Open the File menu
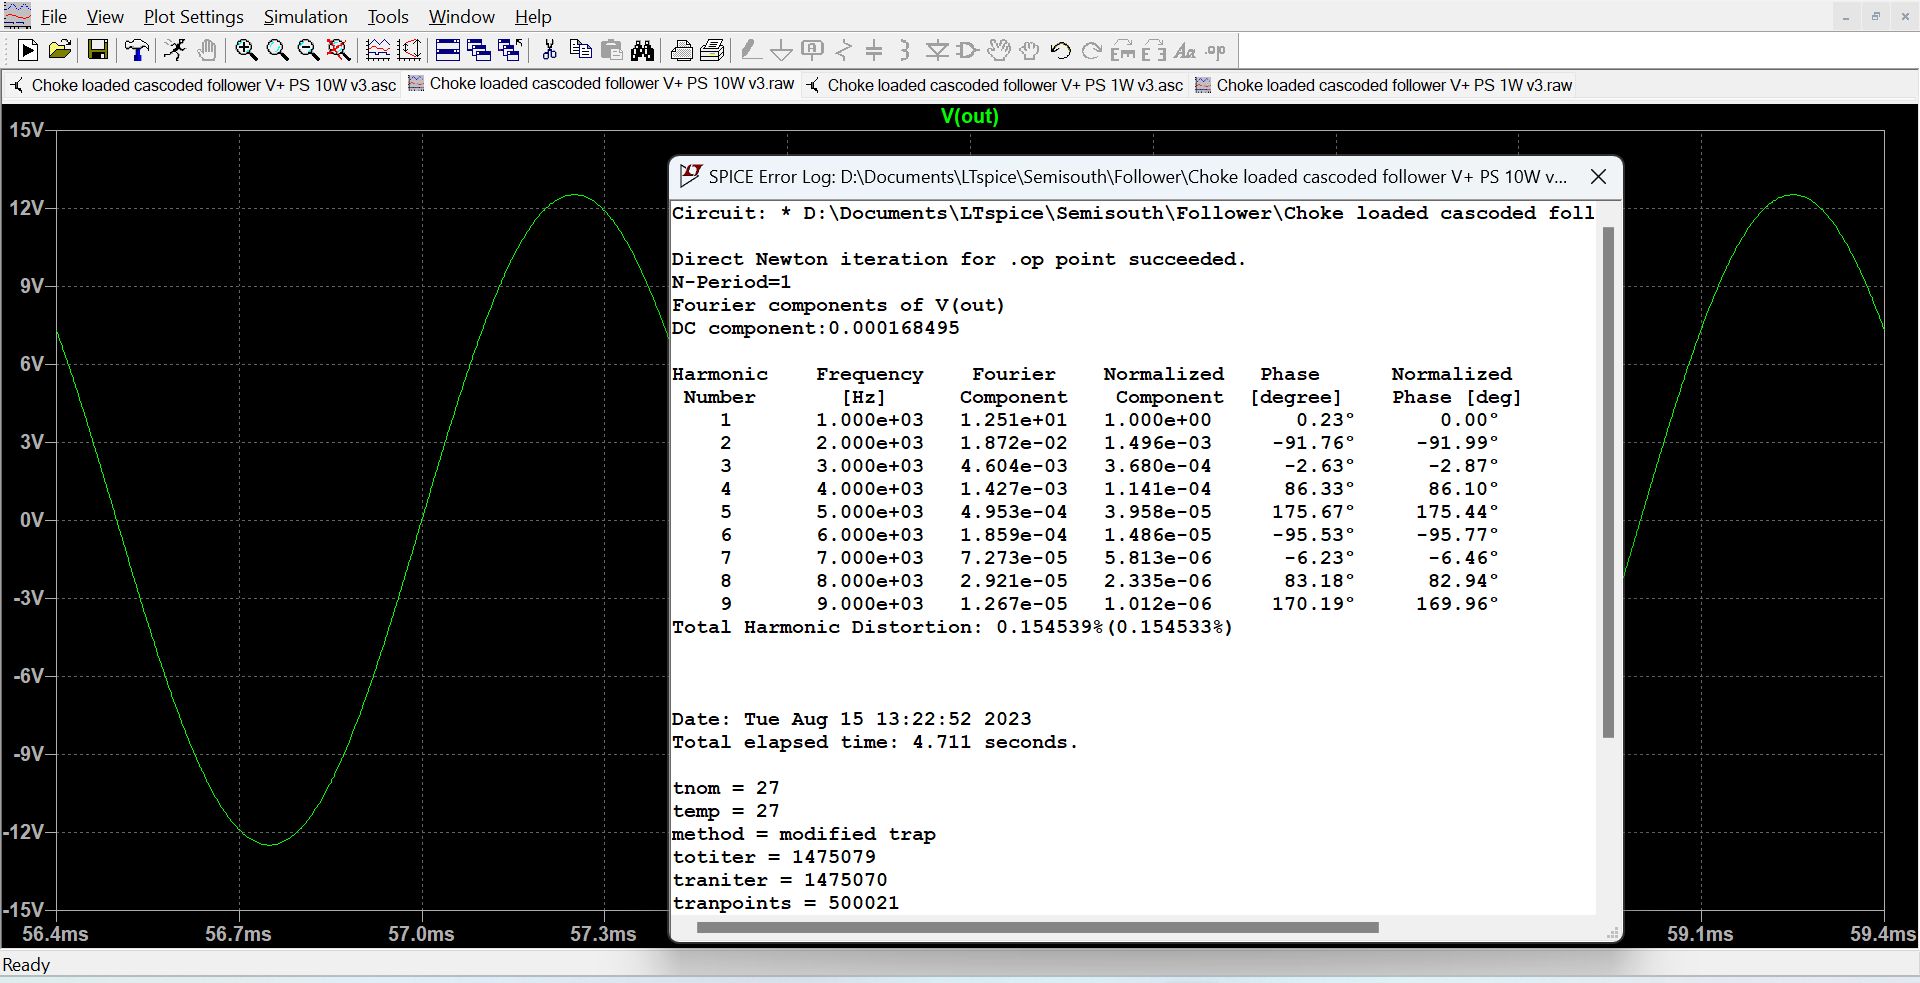 [54, 17]
